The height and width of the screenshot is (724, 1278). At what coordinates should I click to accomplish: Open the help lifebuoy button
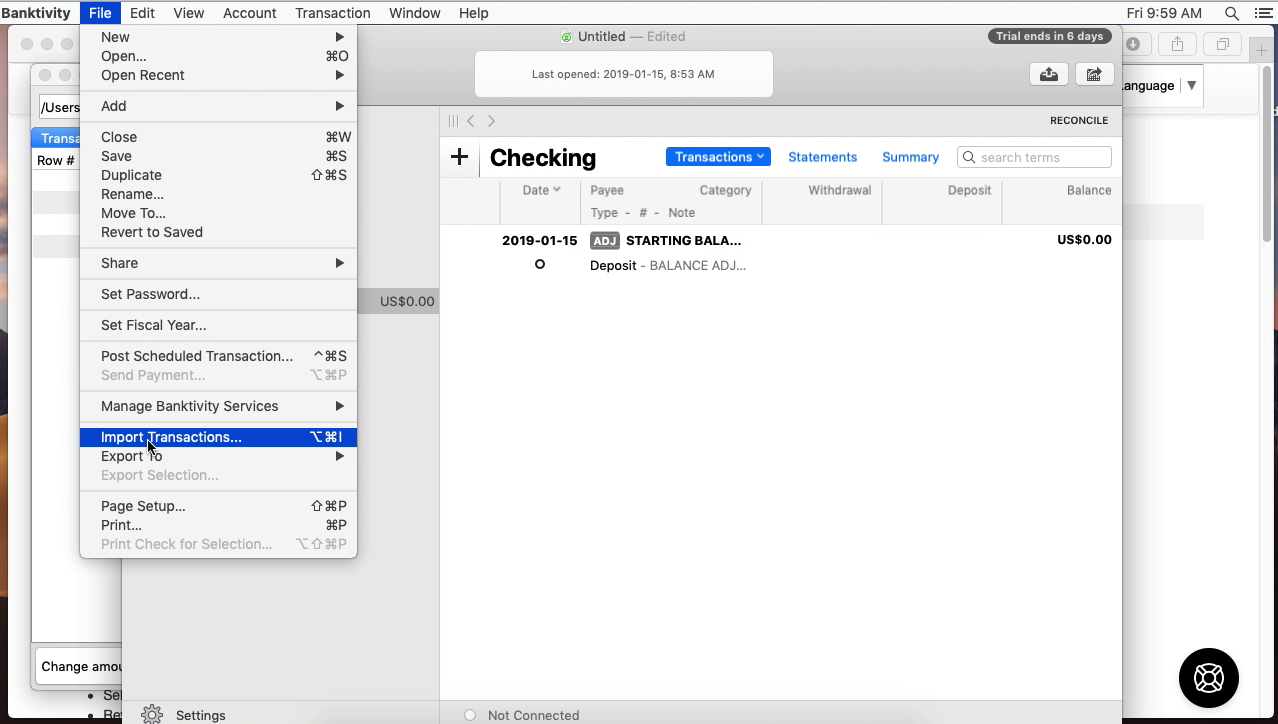coord(1208,678)
